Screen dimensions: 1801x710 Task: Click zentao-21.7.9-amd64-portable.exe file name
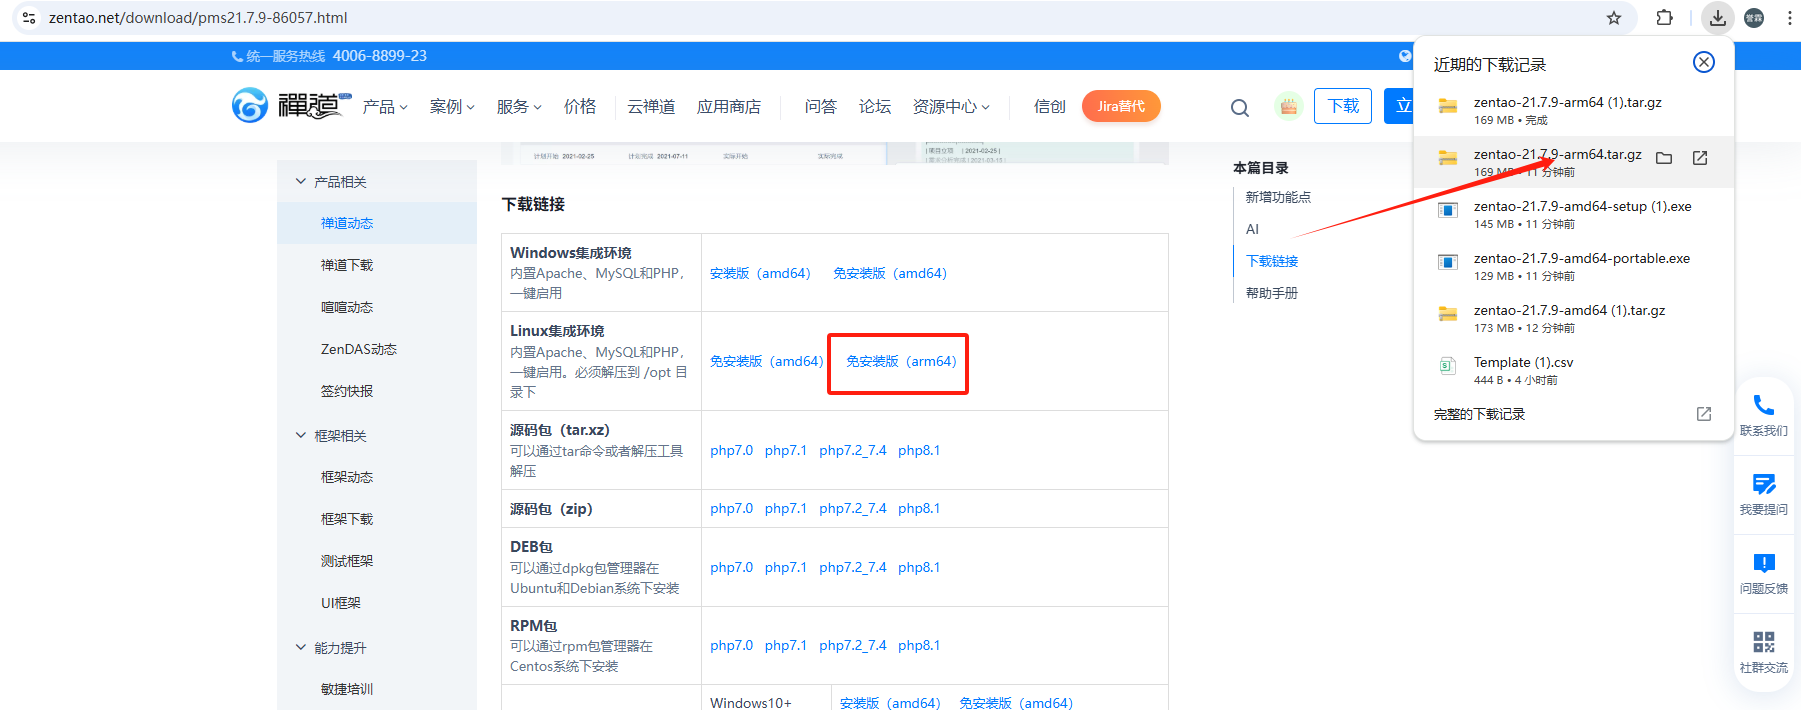point(1582,258)
